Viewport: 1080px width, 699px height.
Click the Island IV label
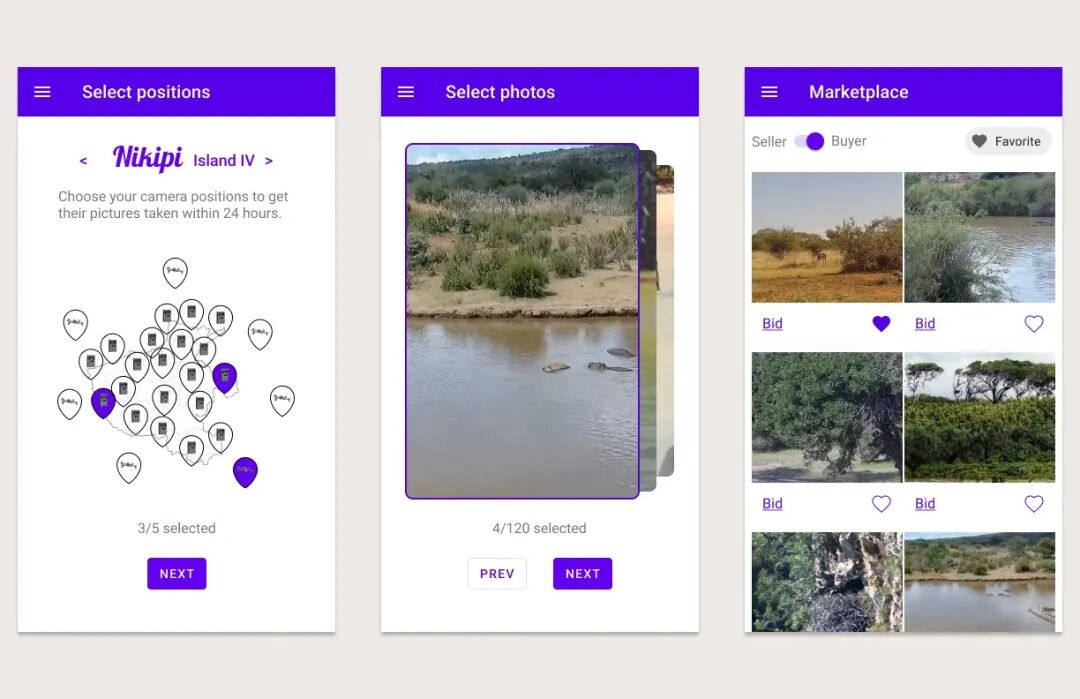click(x=224, y=160)
